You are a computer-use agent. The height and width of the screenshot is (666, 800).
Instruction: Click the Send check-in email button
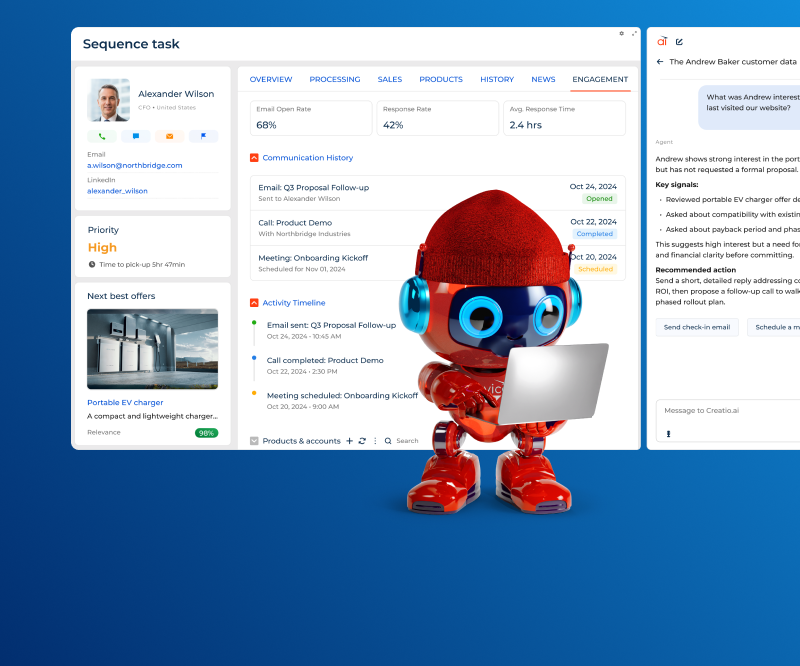697,327
